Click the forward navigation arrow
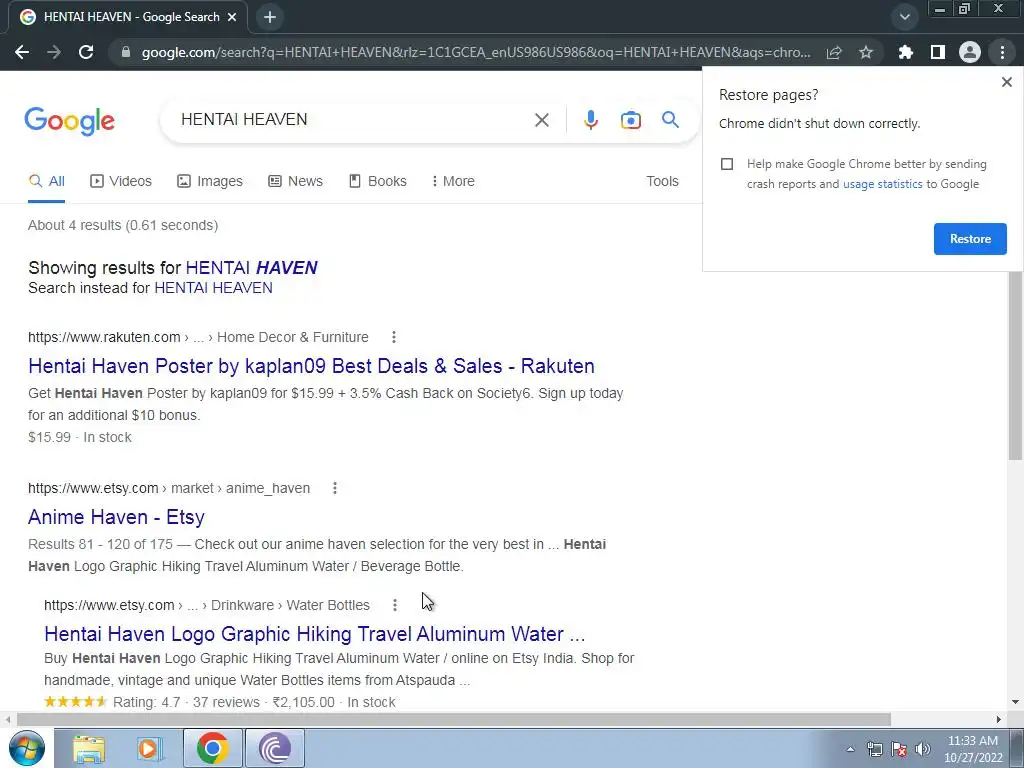Image resolution: width=1024 pixels, height=768 pixels. coord(54,52)
